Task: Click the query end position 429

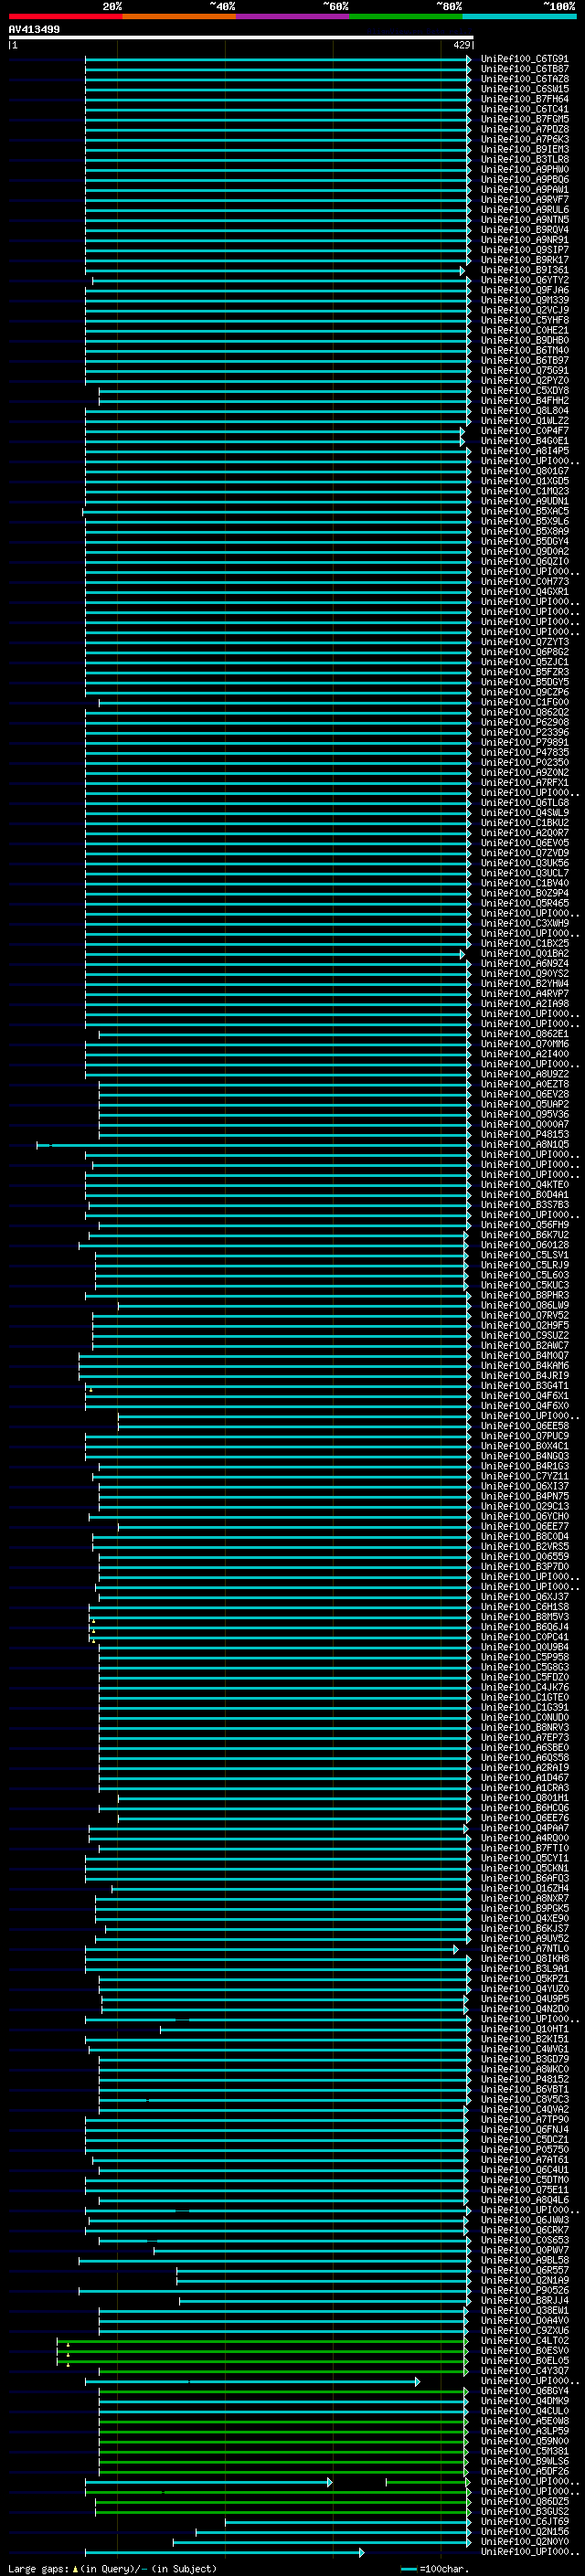Action: [461, 45]
